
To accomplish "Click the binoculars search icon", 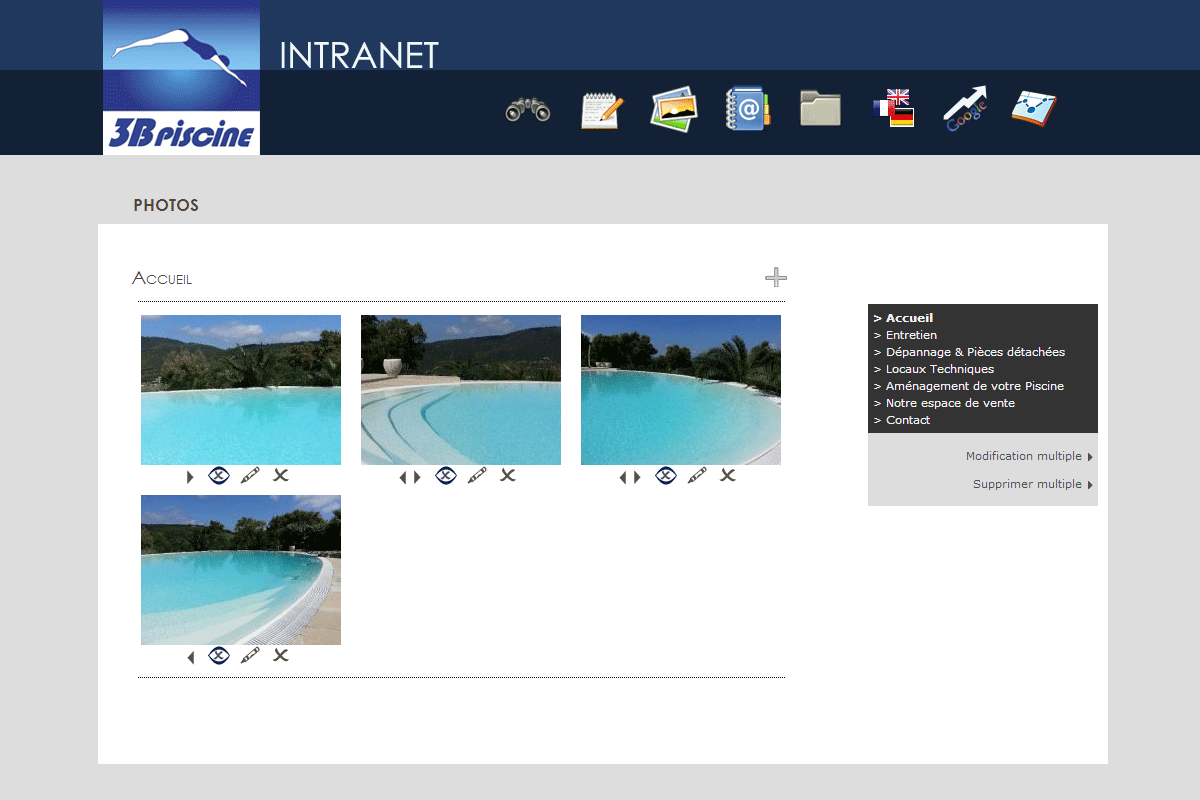I will pyautogui.click(x=528, y=109).
